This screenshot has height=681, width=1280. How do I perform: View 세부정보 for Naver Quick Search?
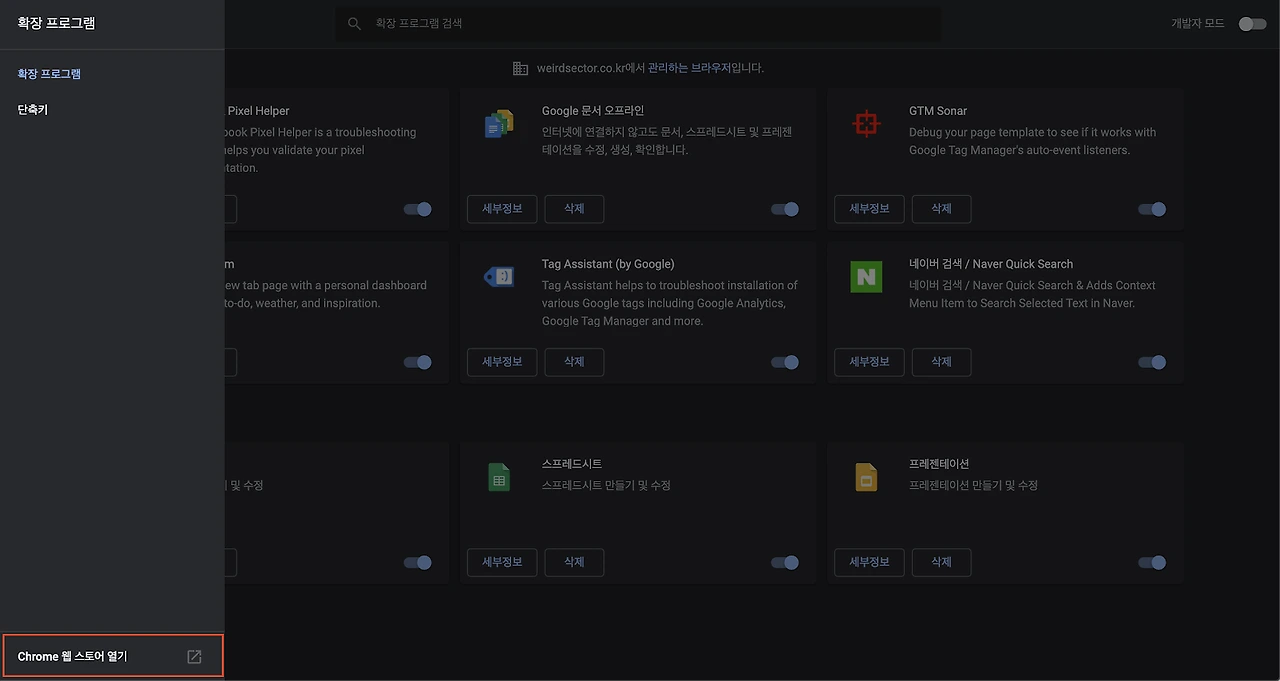[869, 362]
